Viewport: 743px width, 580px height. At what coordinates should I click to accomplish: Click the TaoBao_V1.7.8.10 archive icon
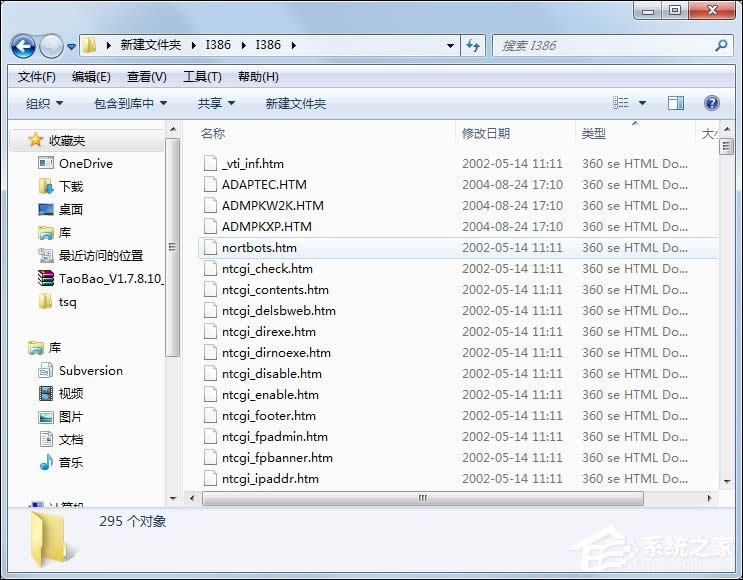tap(46, 278)
